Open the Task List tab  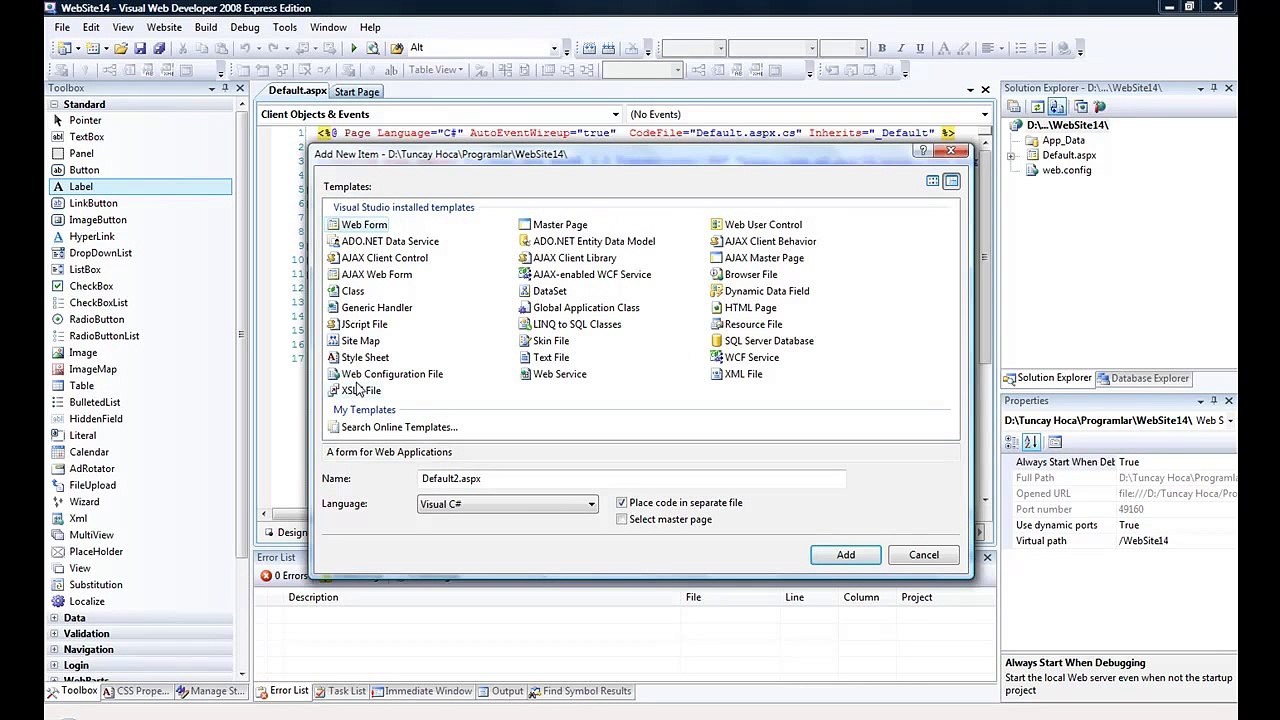click(x=341, y=691)
